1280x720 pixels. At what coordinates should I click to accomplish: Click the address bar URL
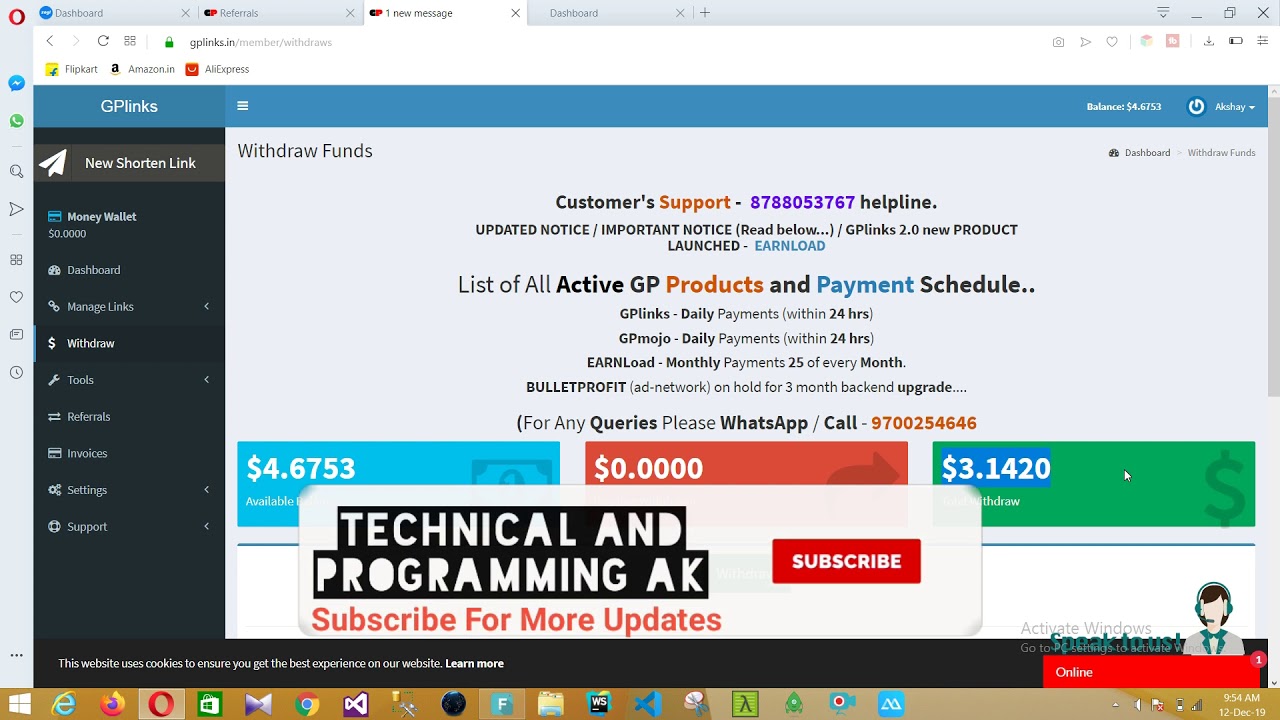coord(261,42)
